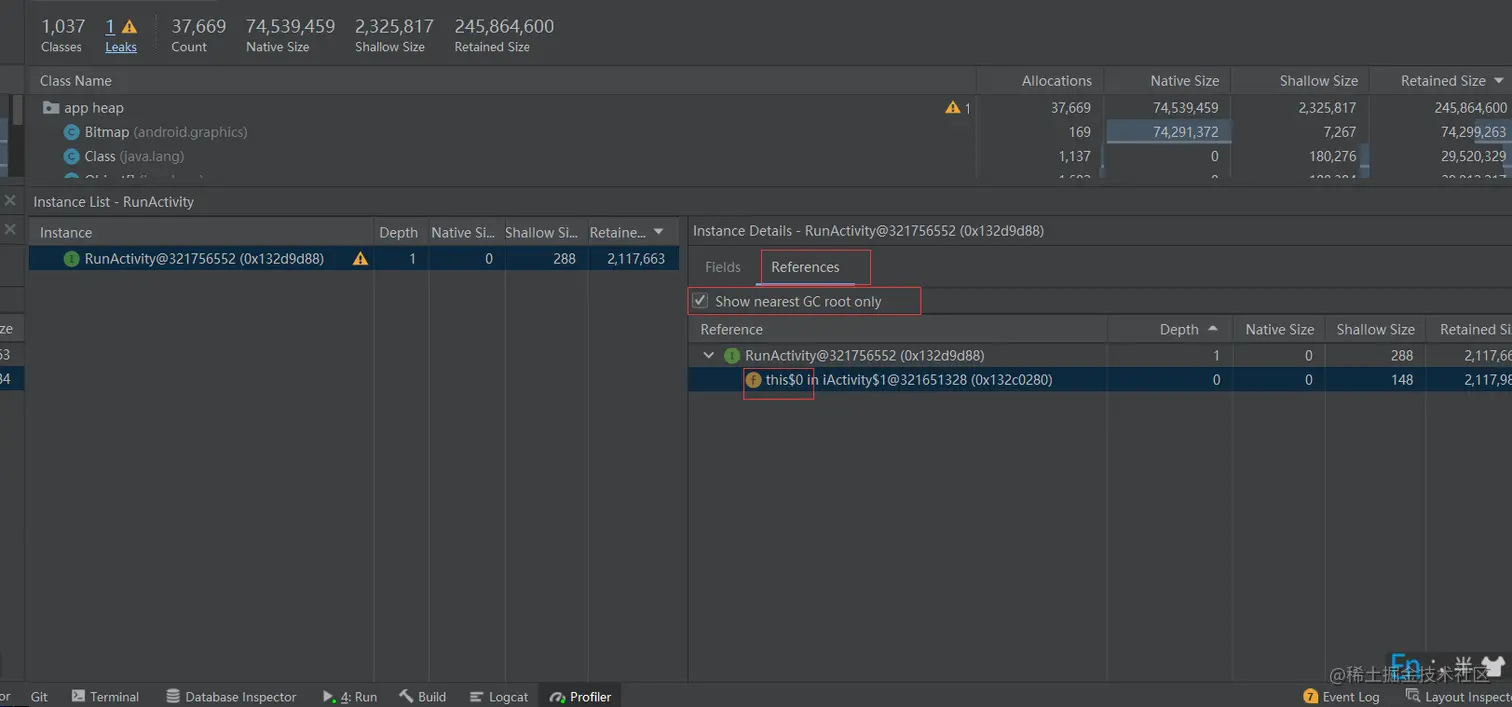Click the shirt skin icon on input method bar

[x=1493, y=666]
